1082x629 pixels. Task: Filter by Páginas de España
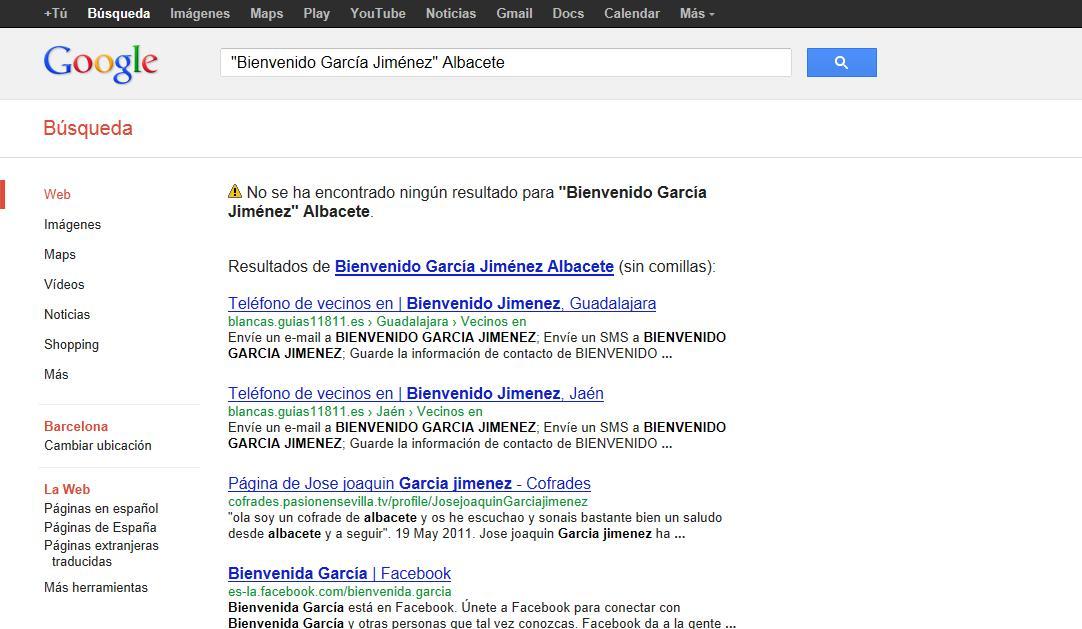(100, 527)
